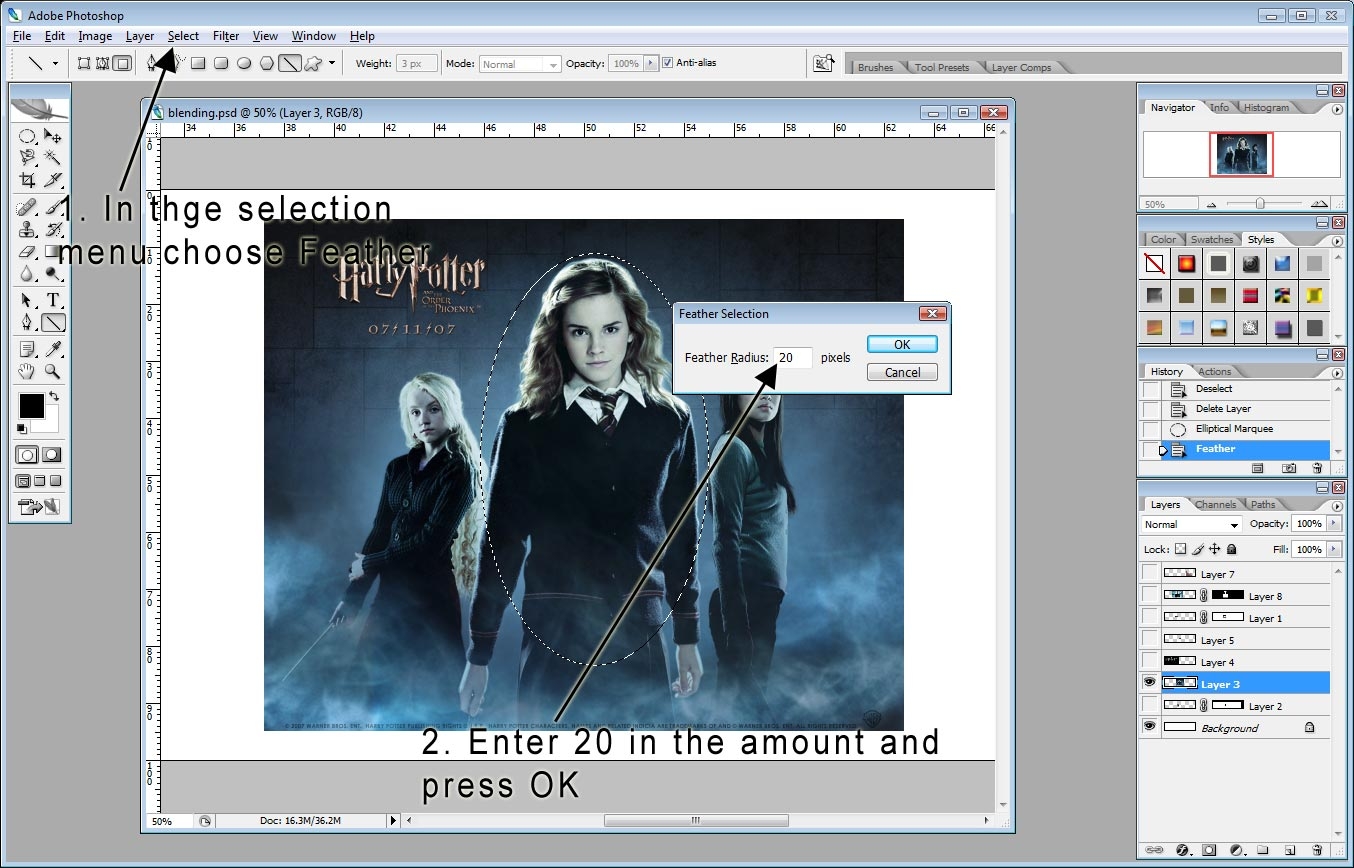Open the layer Fill slider arrow
The width and height of the screenshot is (1354, 868).
(x=1334, y=549)
